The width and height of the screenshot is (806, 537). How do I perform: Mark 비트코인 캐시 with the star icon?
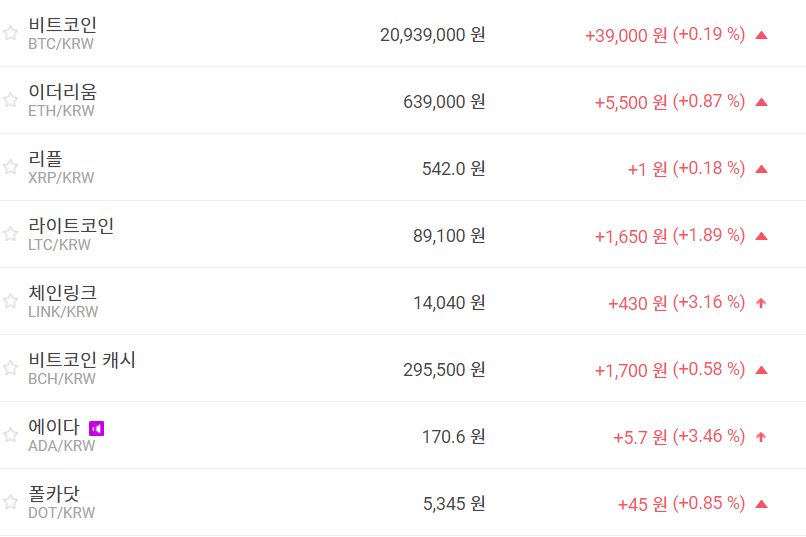(x=10, y=368)
